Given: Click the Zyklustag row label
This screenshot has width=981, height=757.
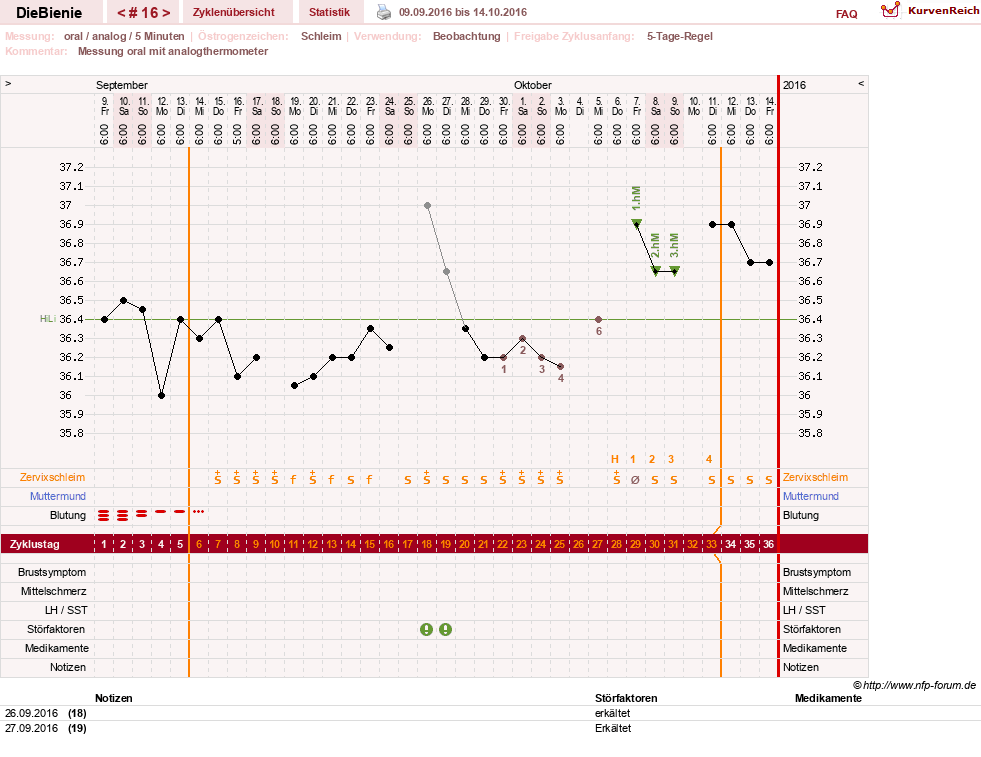Looking at the screenshot, I should tap(34, 544).
